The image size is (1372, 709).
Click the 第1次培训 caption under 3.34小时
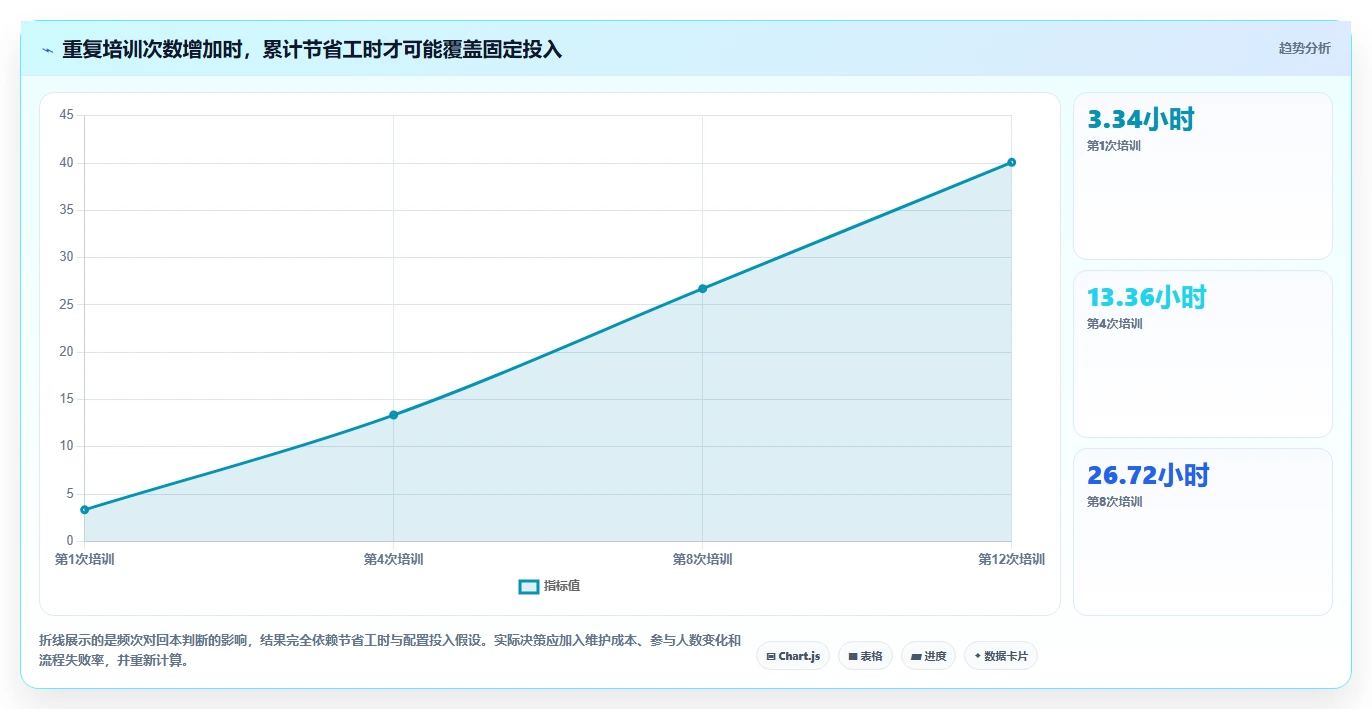(1114, 146)
